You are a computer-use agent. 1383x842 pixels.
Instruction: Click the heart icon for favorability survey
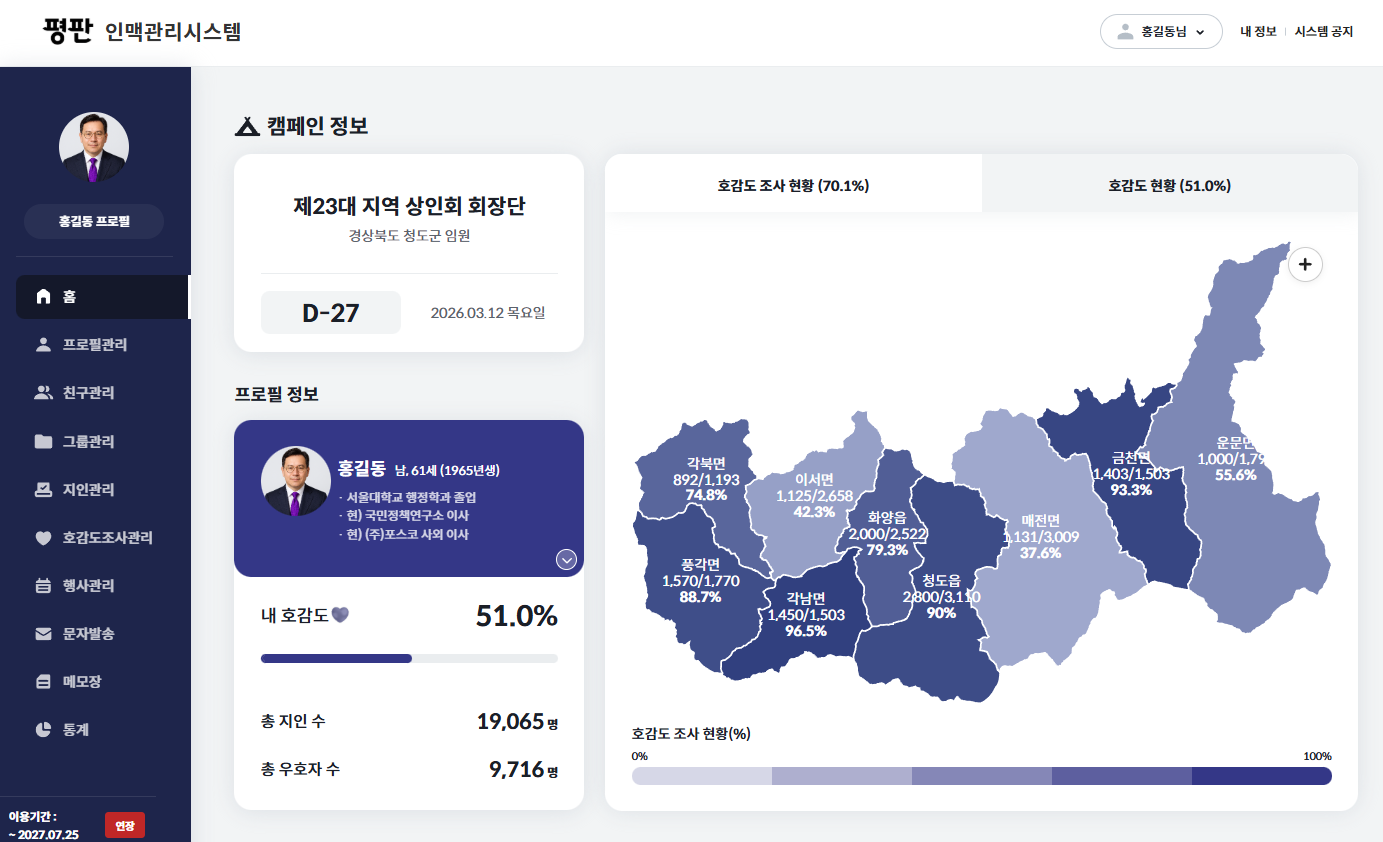43,538
